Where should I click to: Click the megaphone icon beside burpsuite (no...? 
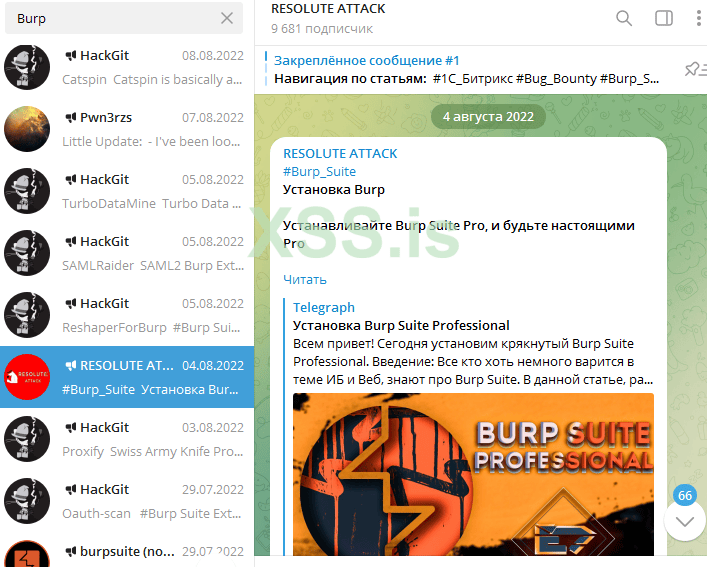(x=71, y=551)
